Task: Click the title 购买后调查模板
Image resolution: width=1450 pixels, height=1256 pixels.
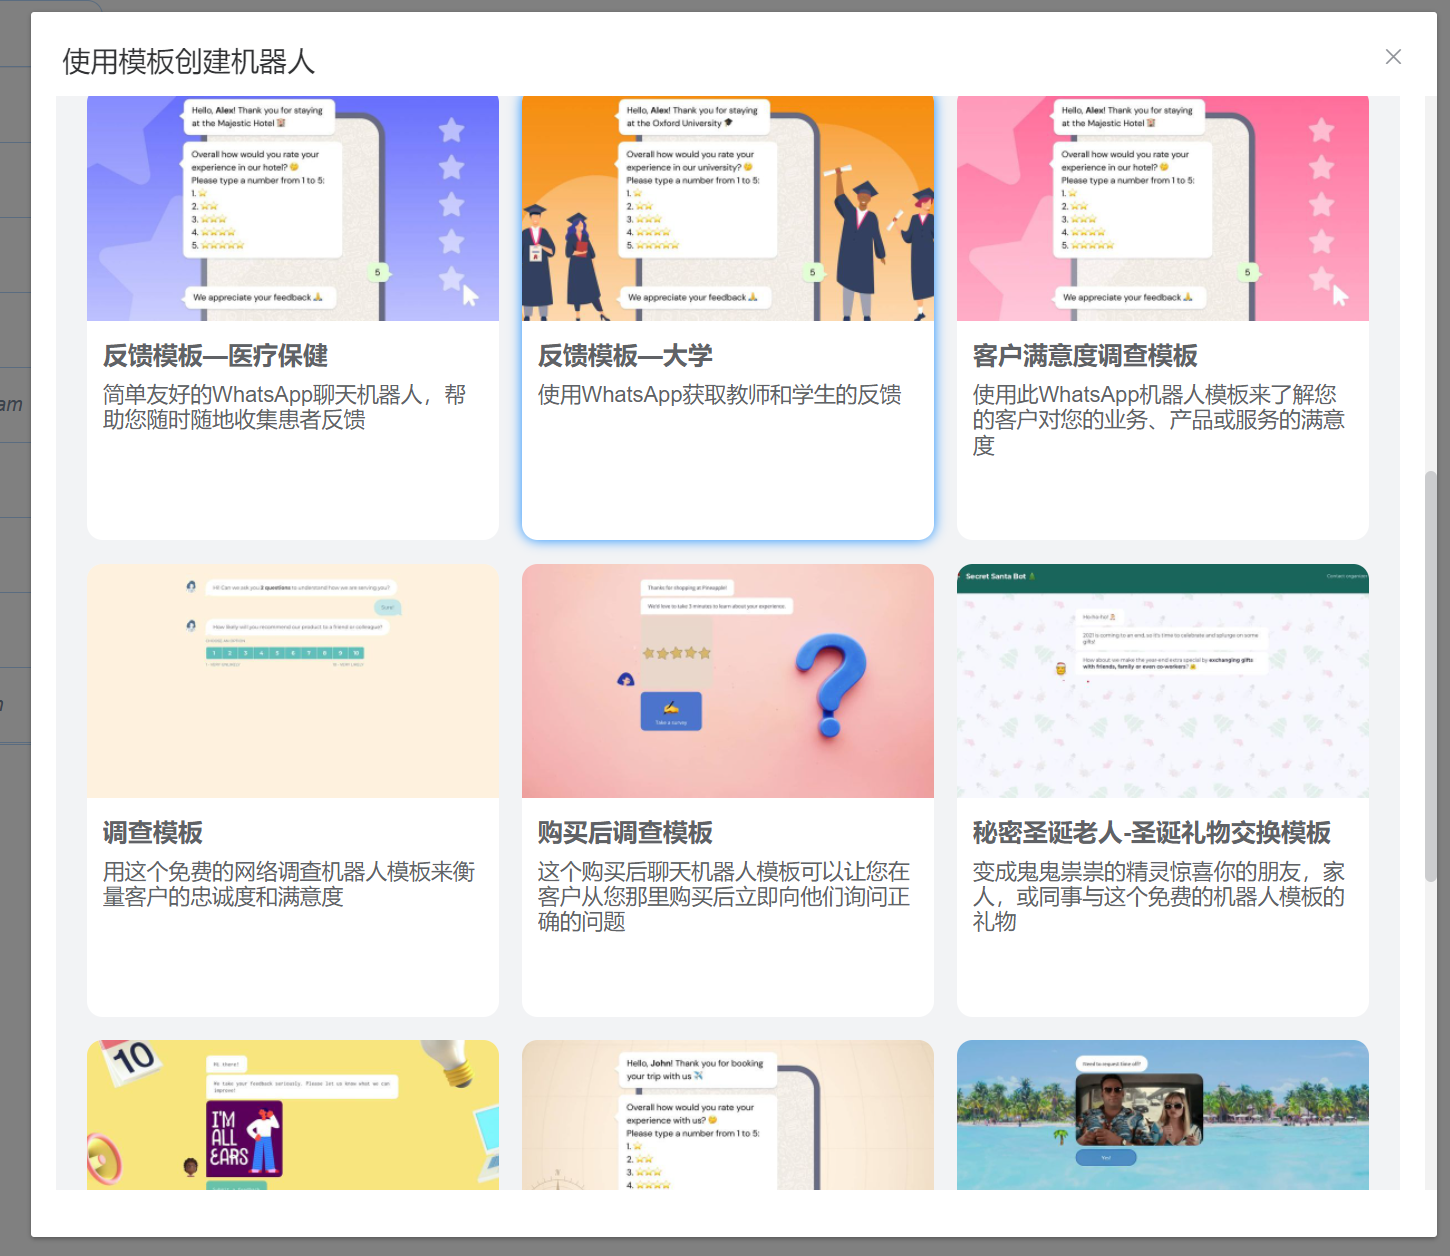Action: [x=625, y=833]
